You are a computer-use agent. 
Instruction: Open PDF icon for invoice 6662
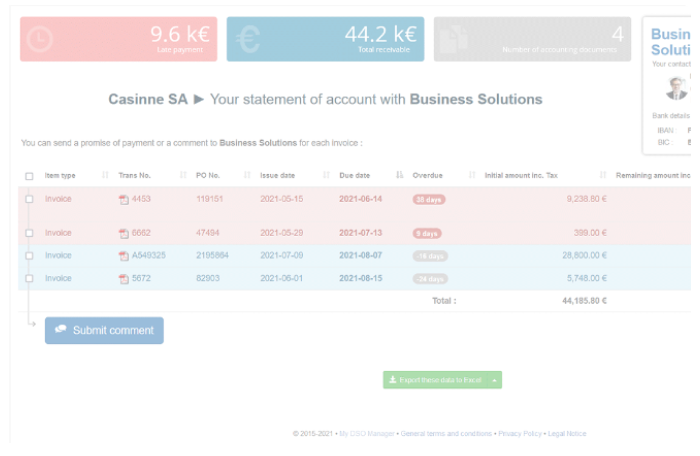[124, 233]
